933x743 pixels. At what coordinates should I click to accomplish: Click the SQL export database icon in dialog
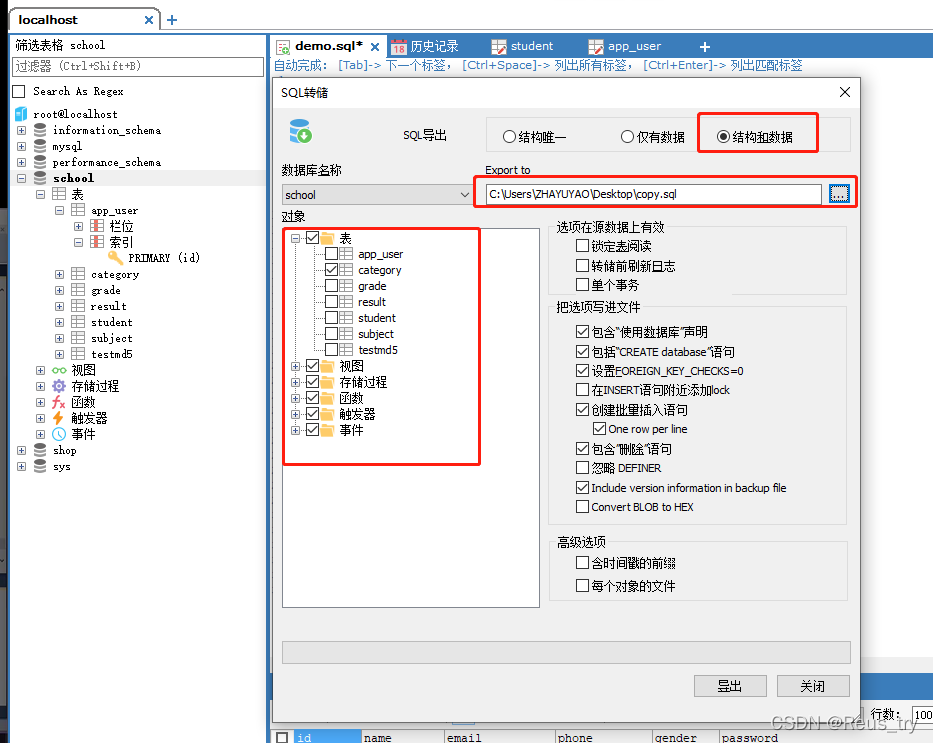point(300,131)
